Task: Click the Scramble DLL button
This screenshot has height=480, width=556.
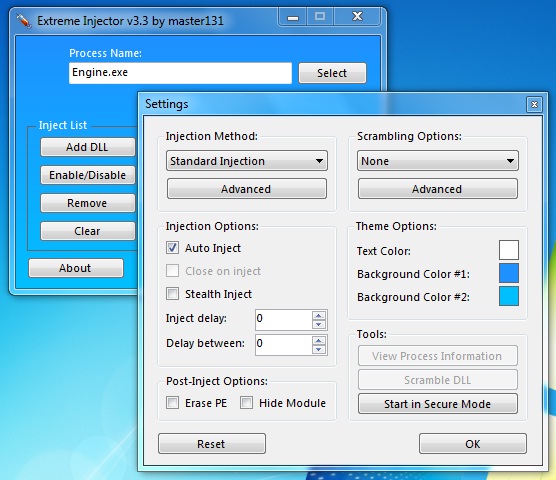Action: [x=438, y=380]
